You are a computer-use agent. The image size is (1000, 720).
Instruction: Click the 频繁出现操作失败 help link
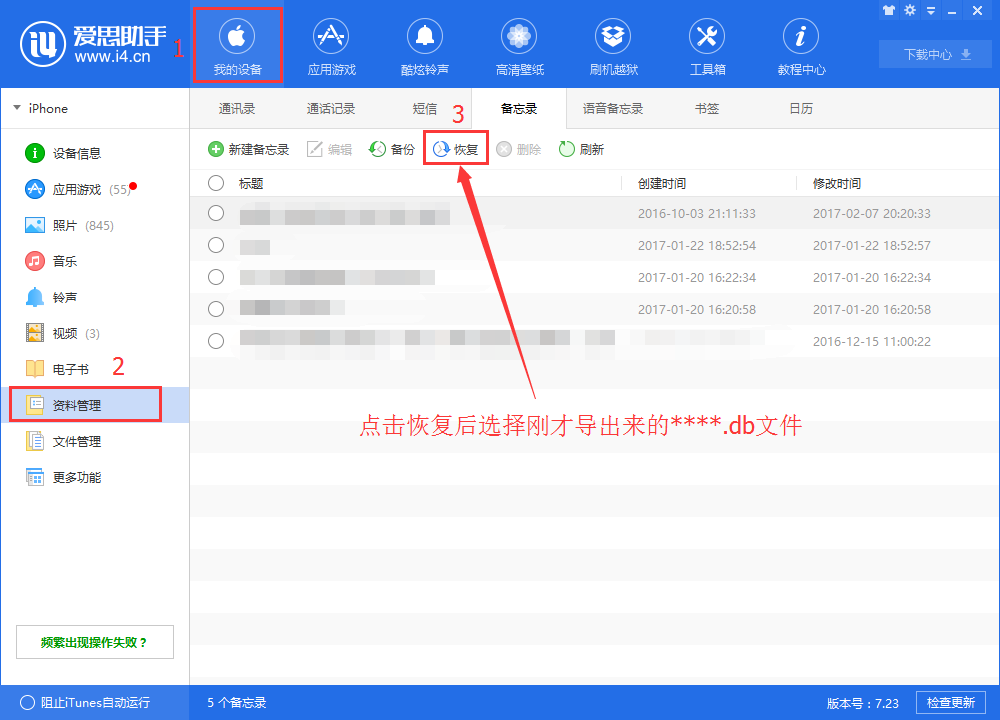click(94, 641)
